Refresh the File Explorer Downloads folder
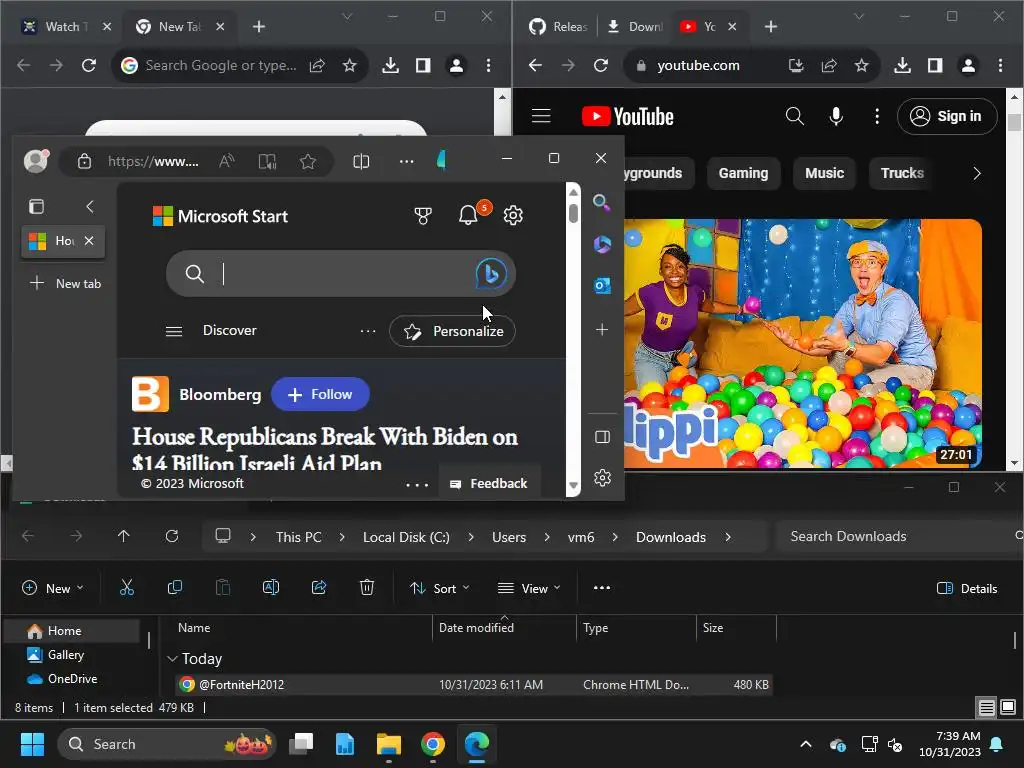 (x=172, y=536)
